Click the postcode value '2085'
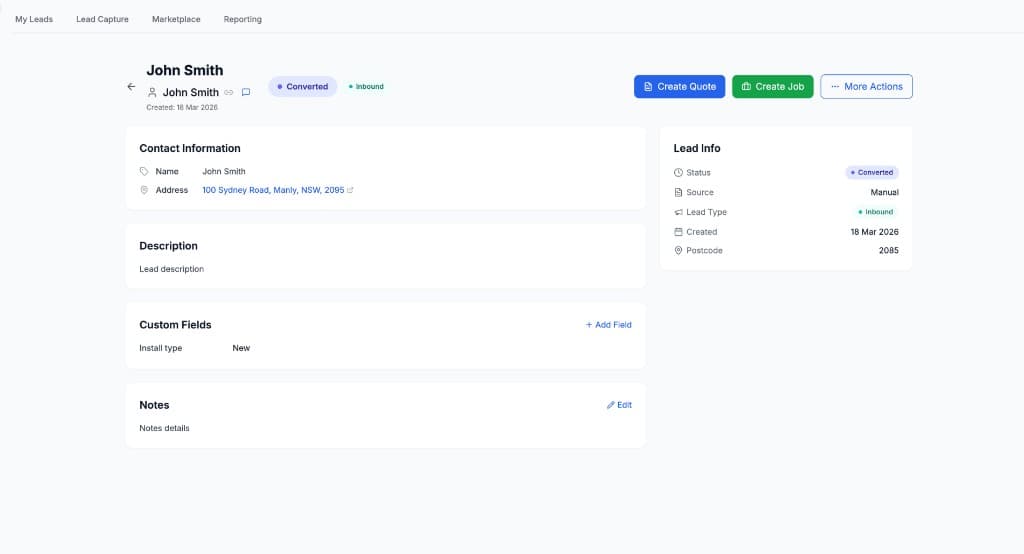This screenshot has width=1024, height=554. click(888, 250)
